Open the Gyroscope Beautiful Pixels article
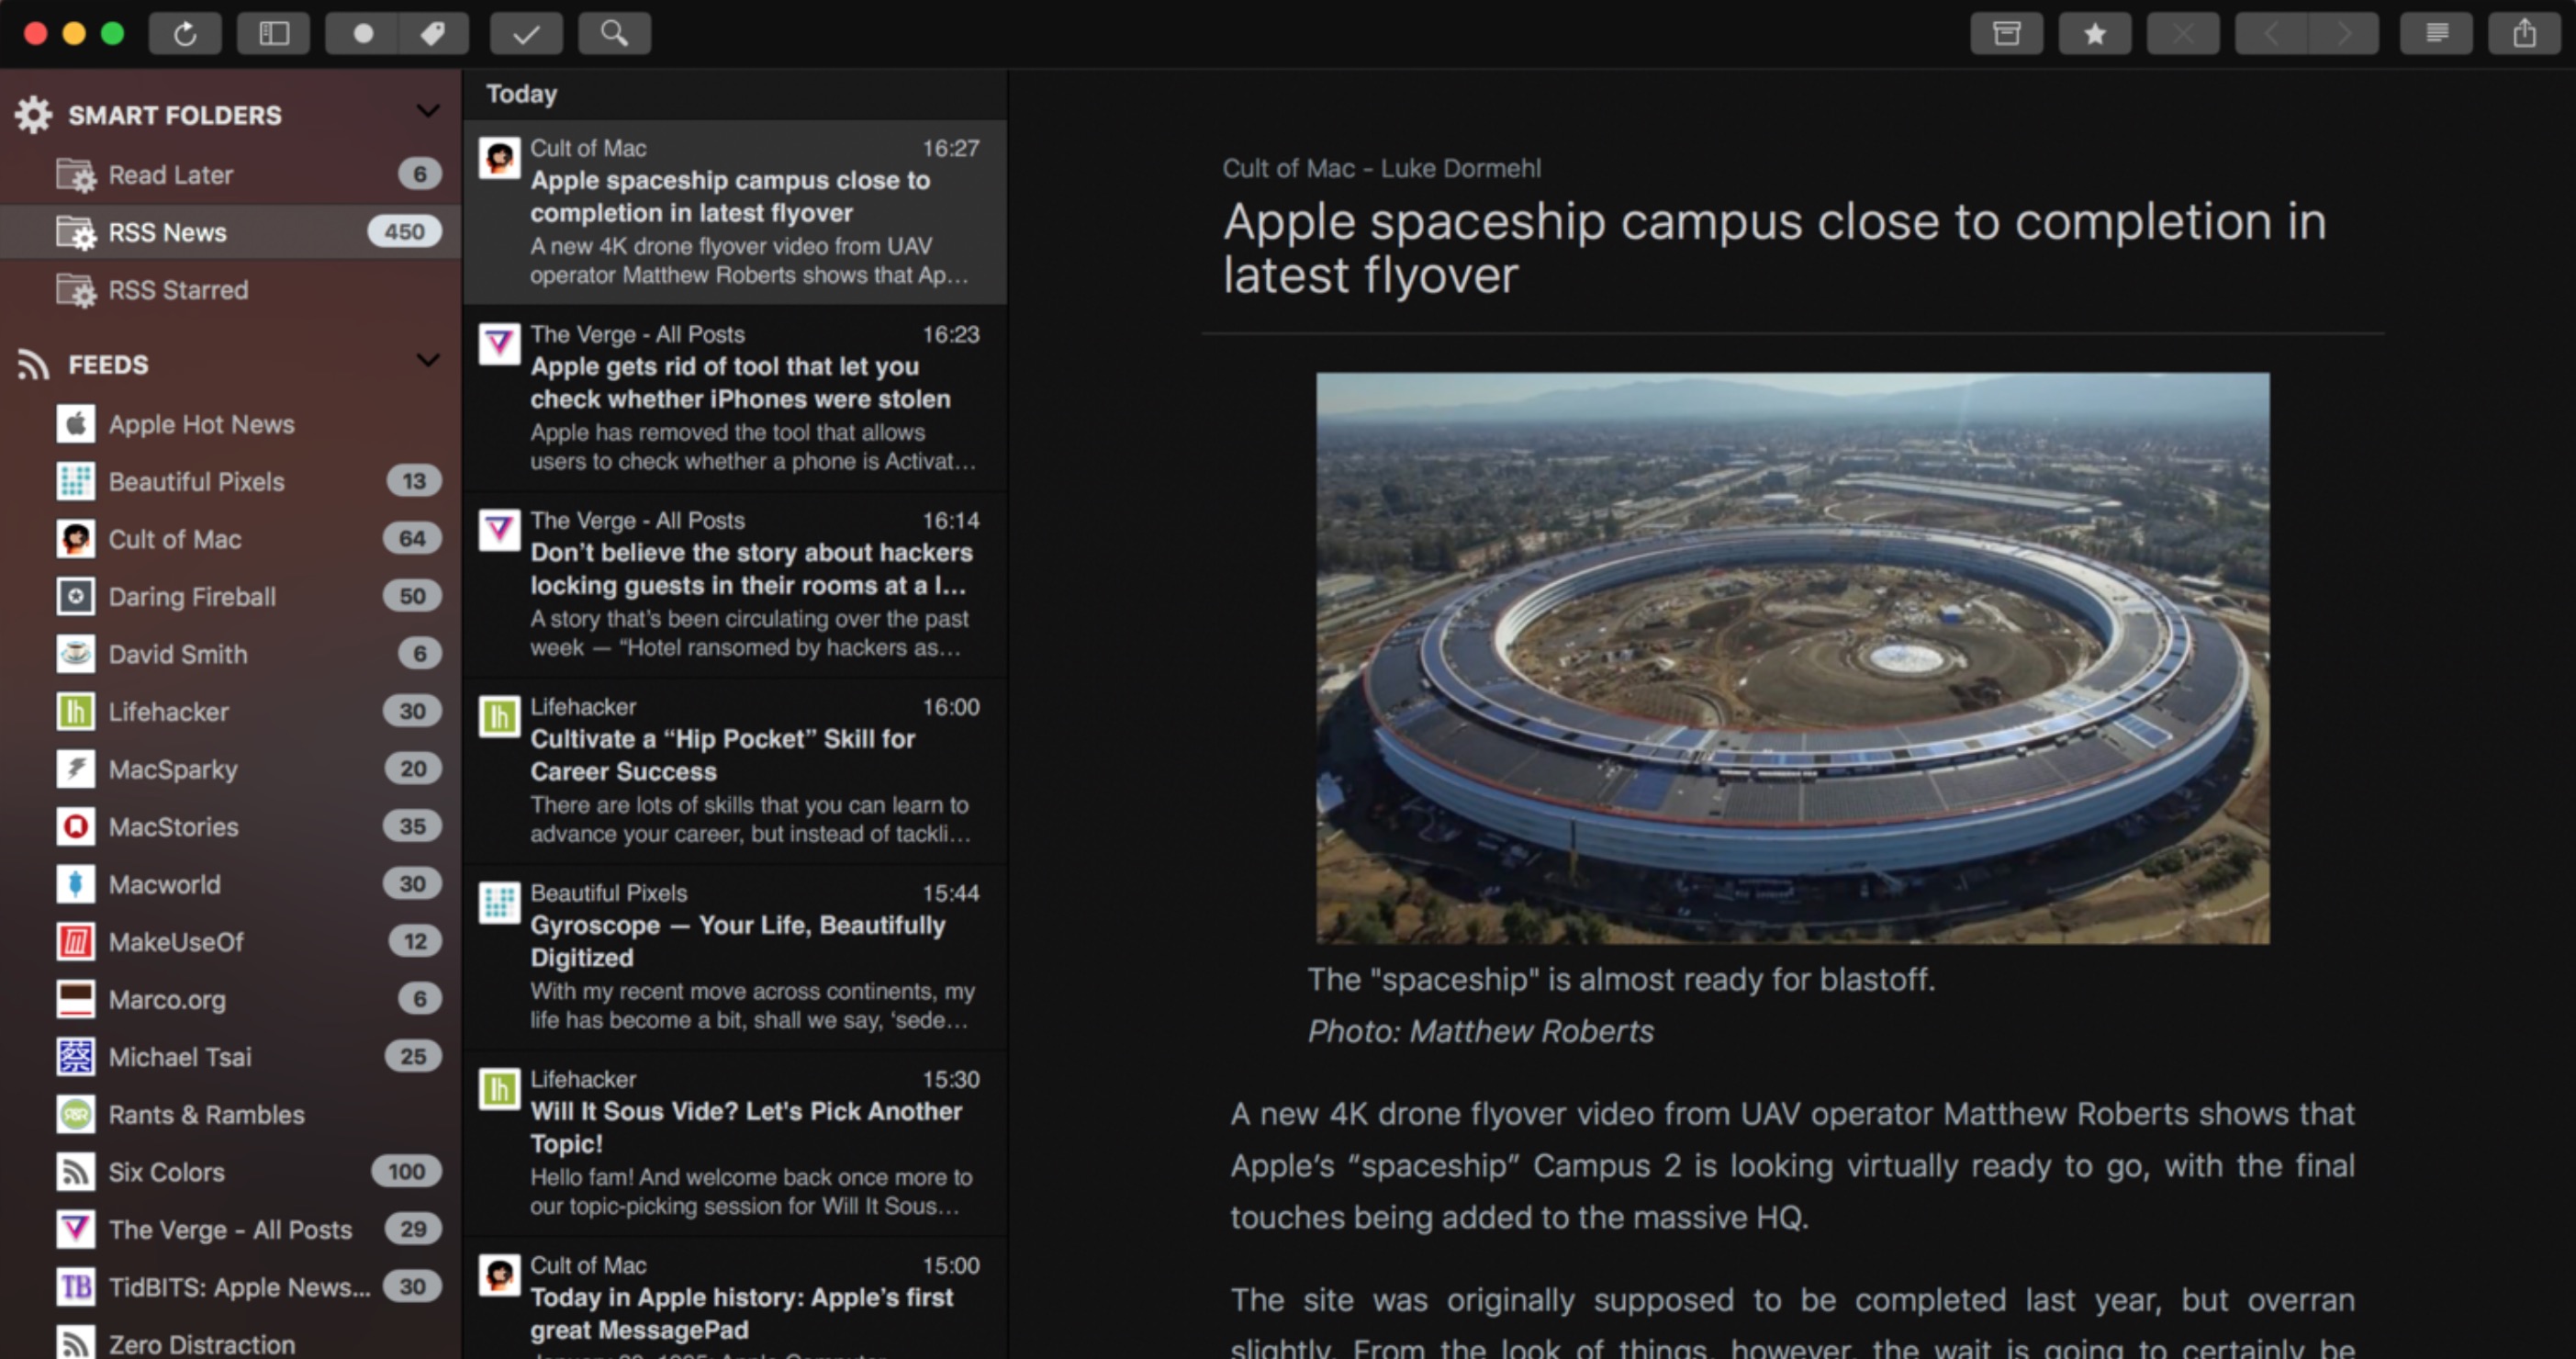The height and width of the screenshot is (1359, 2576). coord(735,956)
